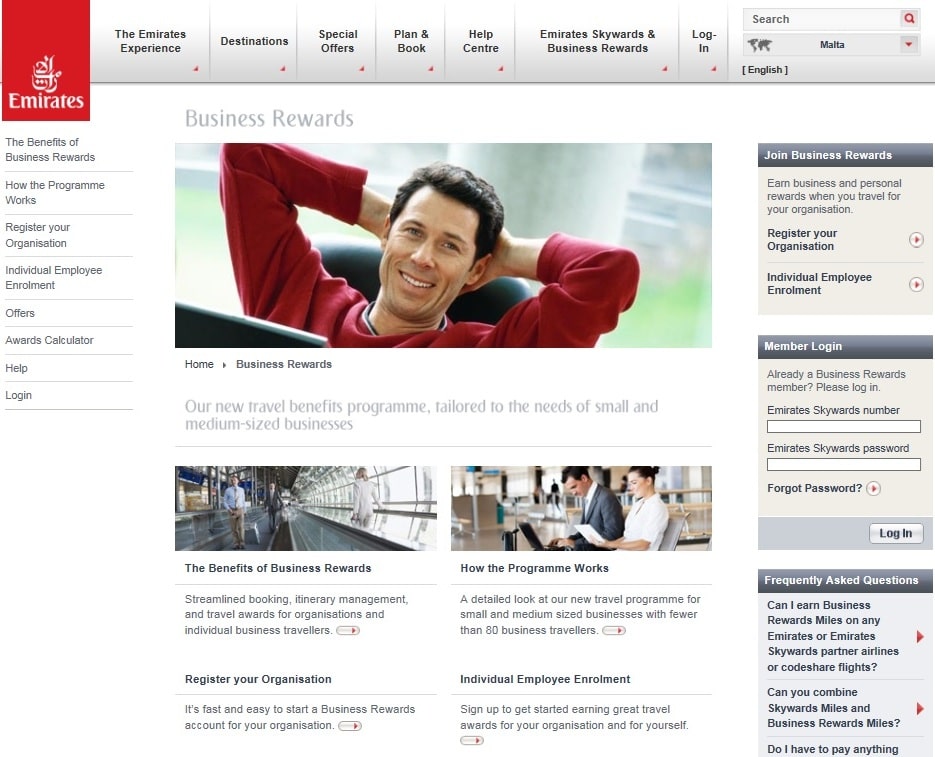Click the Forgot Password arrow icon

pos(873,489)
